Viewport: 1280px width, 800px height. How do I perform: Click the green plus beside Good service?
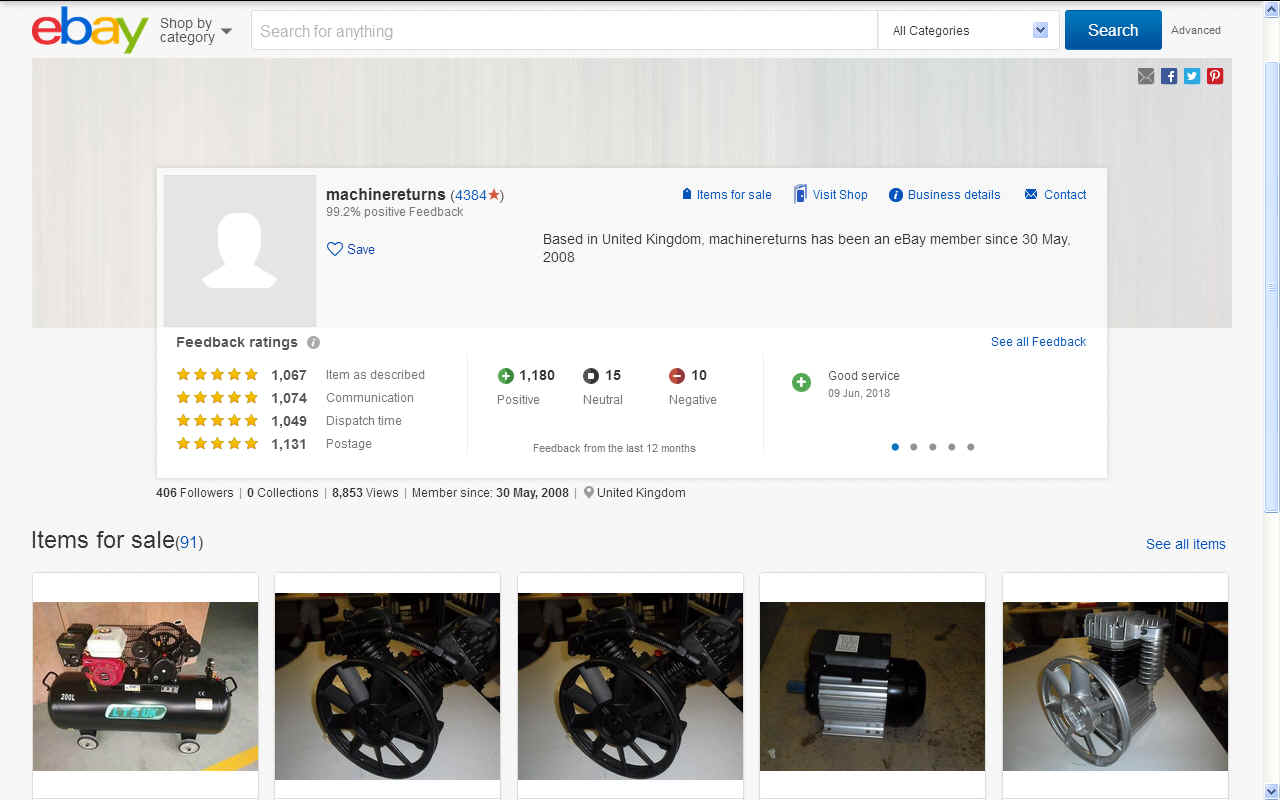[801, 382]
